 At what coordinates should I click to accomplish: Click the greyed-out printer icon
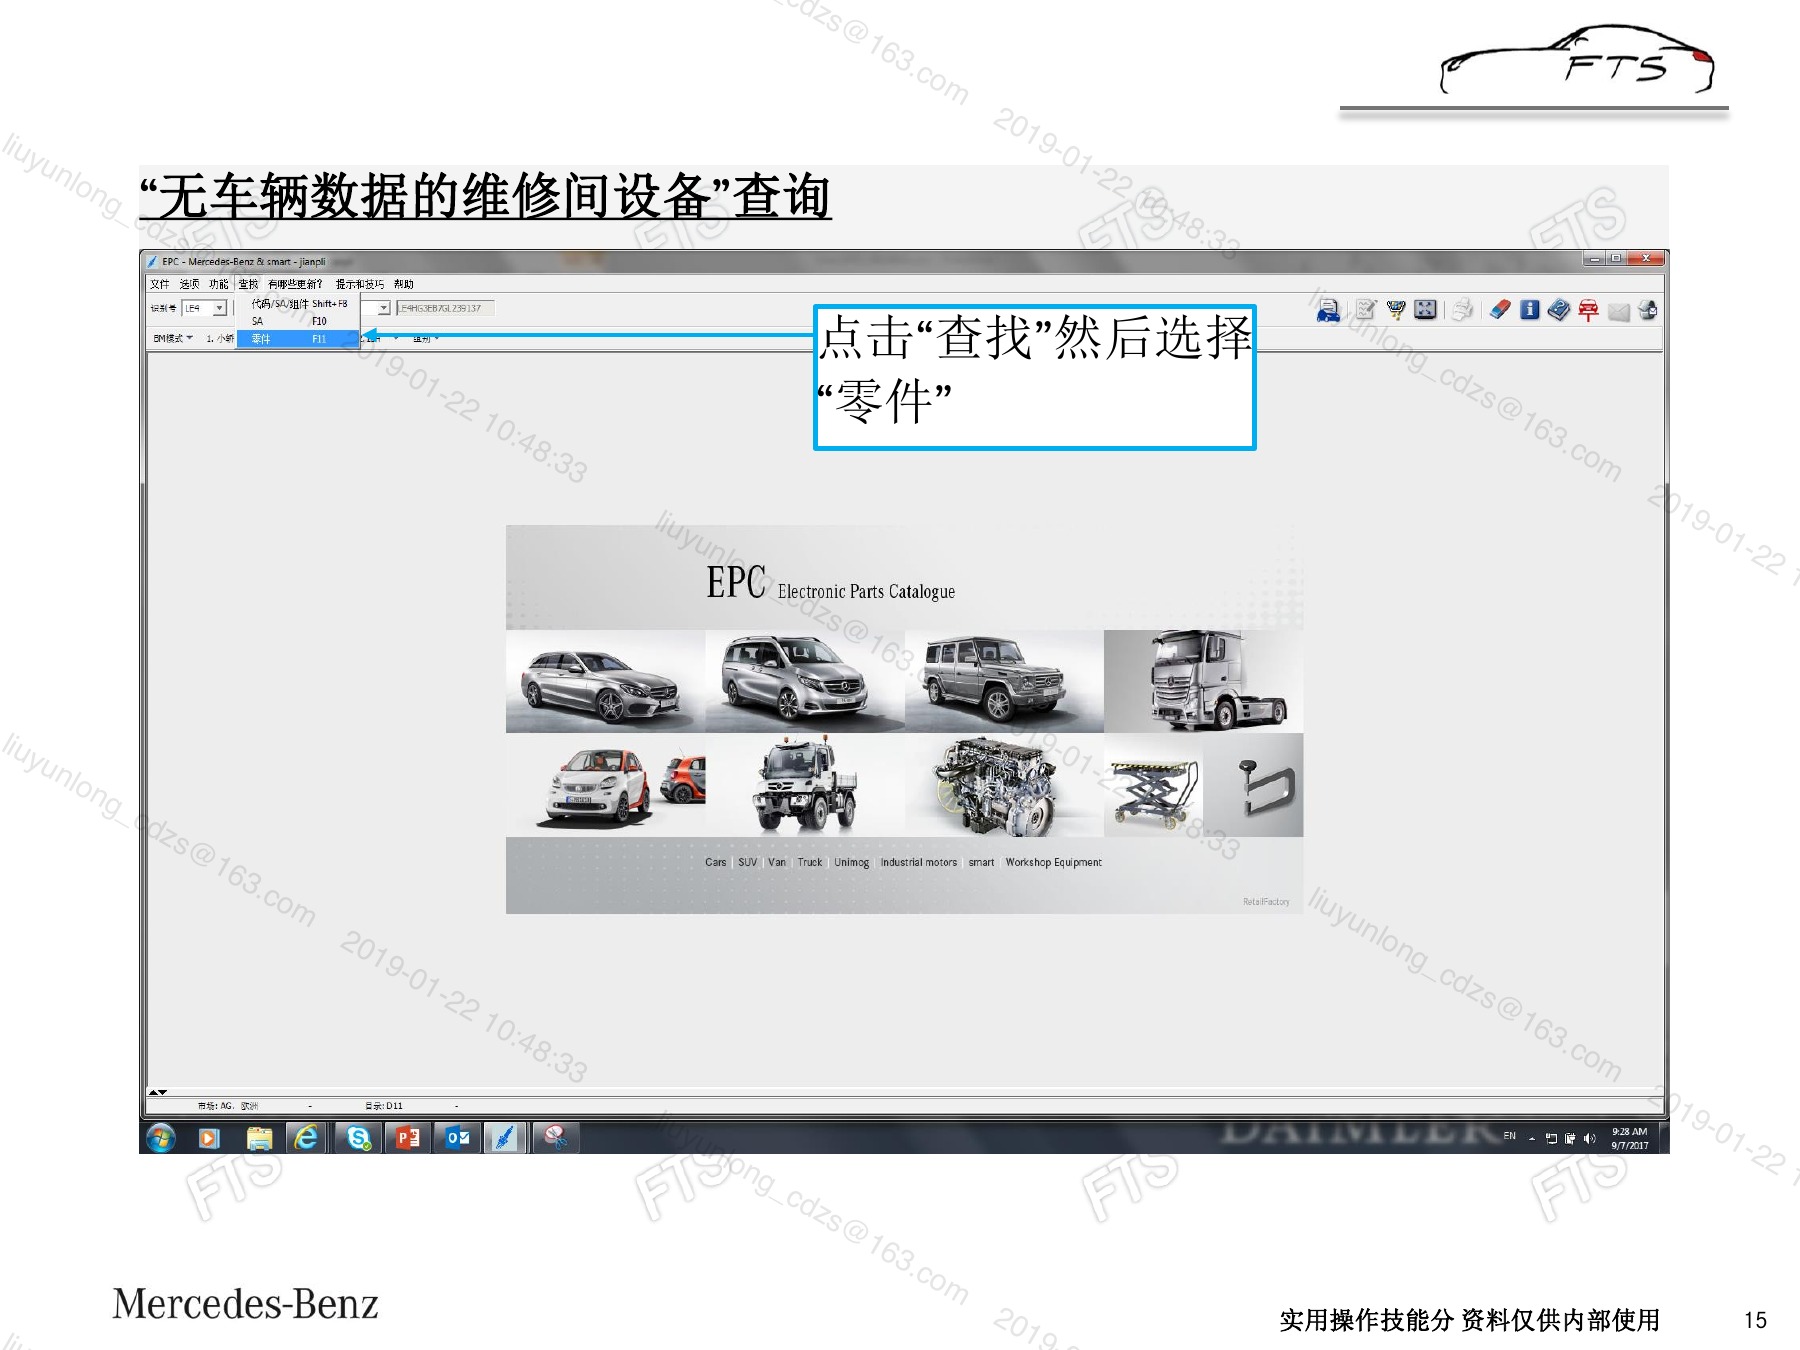tap(1463, 310)
